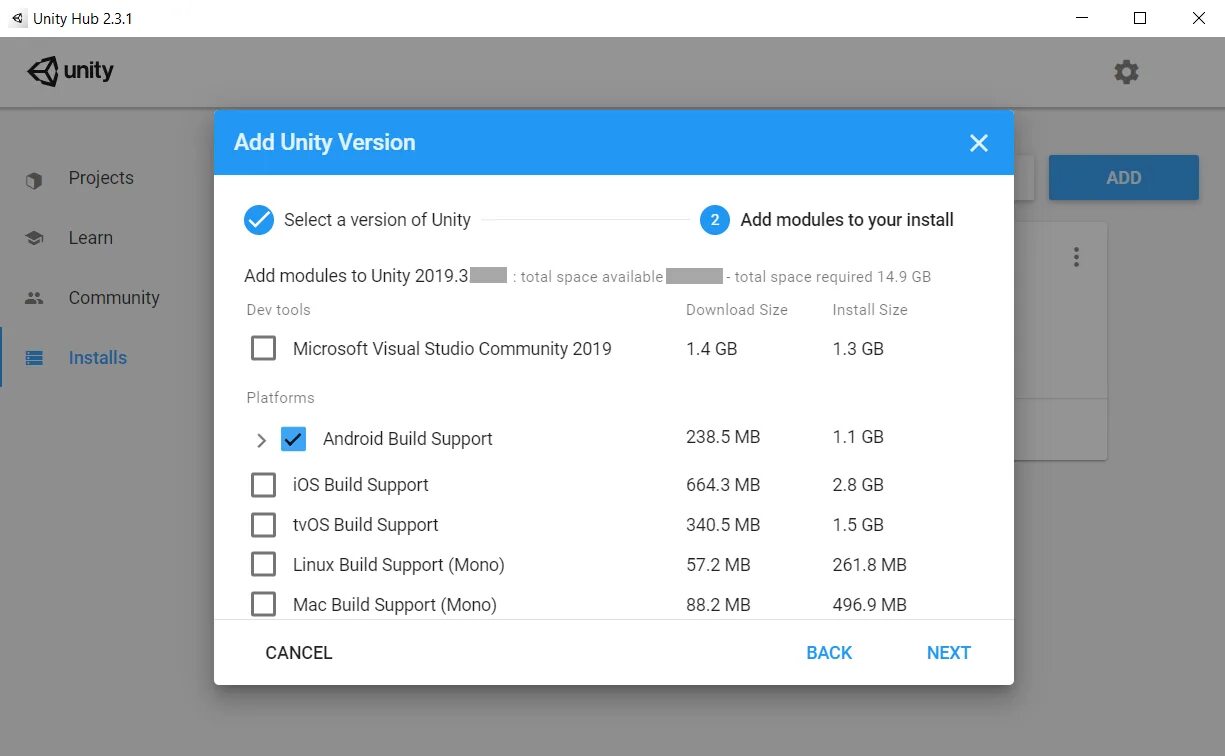Click the Installs list icon
Viewport: 1225px width, 756px height.
(x=34, y=358)
